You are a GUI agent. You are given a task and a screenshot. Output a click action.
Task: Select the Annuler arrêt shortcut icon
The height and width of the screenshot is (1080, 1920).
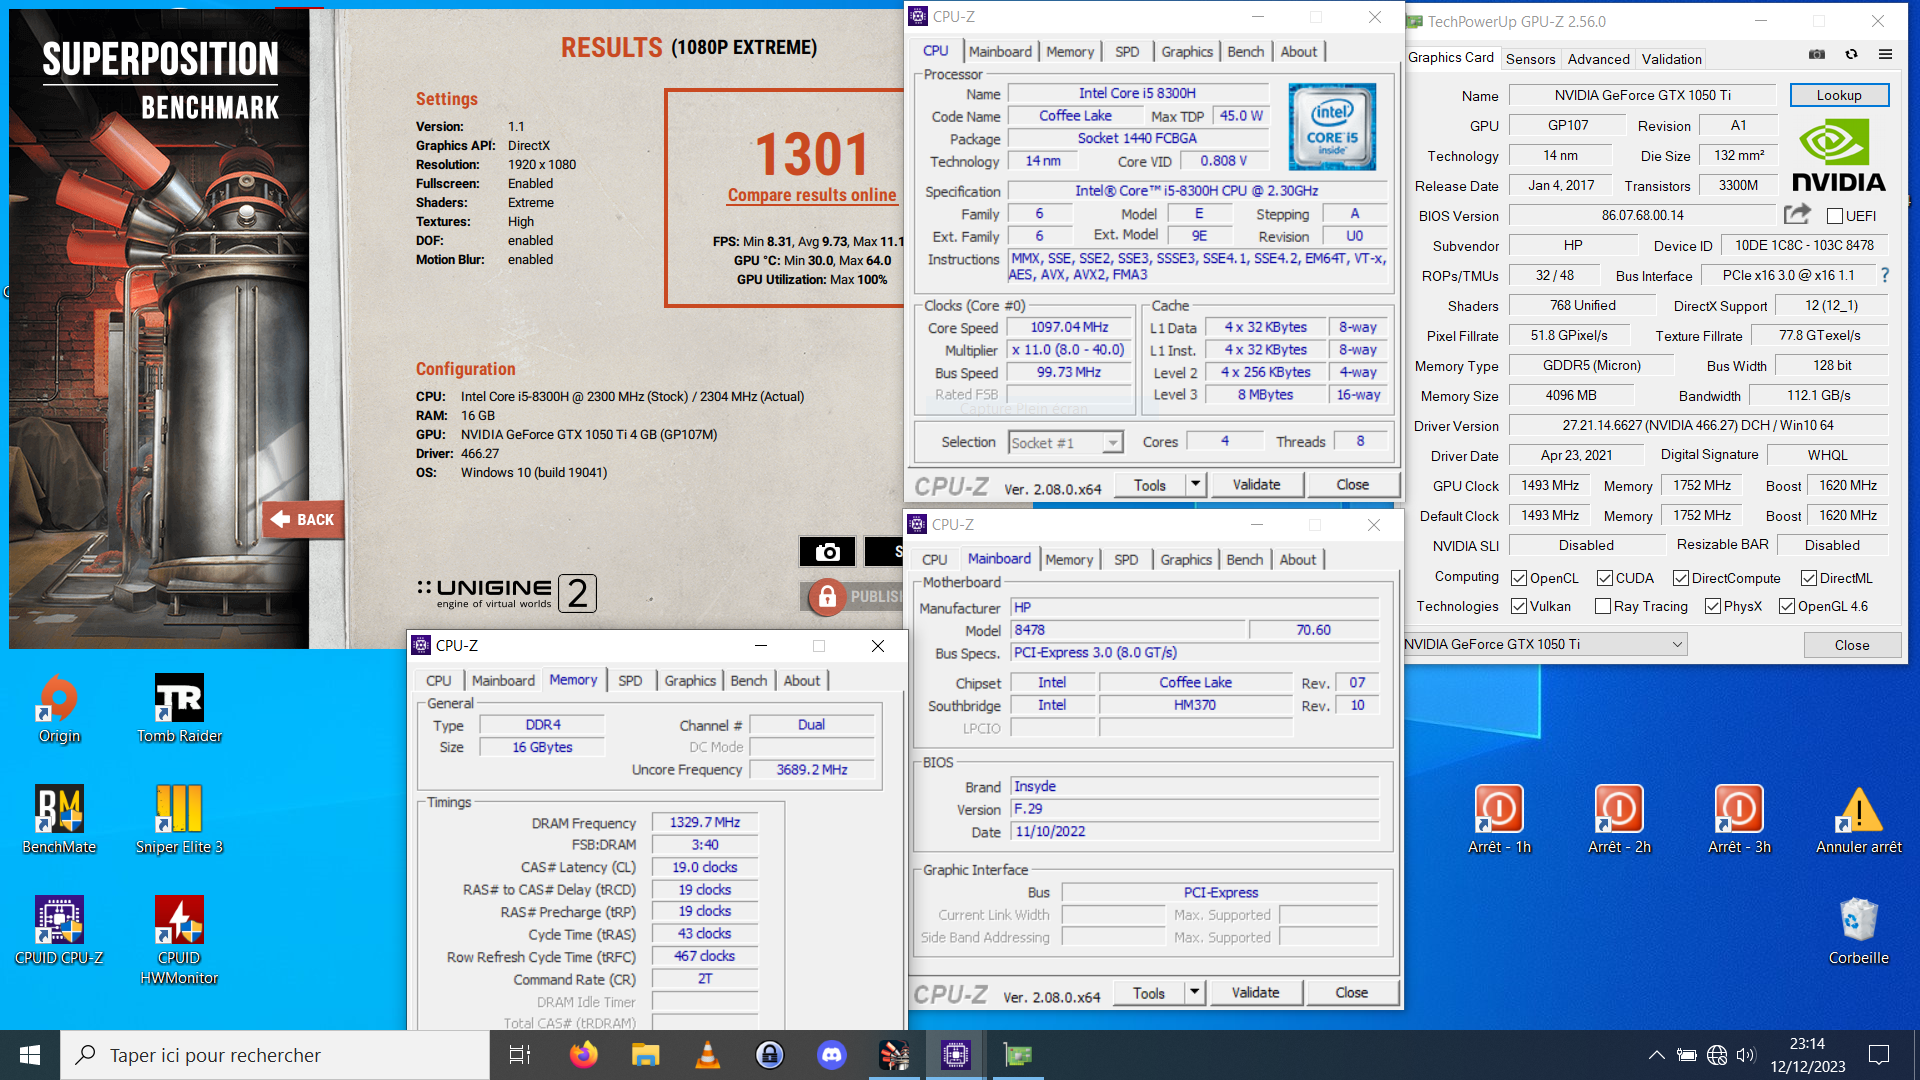pyautogui.click(x=1859, y=820)
